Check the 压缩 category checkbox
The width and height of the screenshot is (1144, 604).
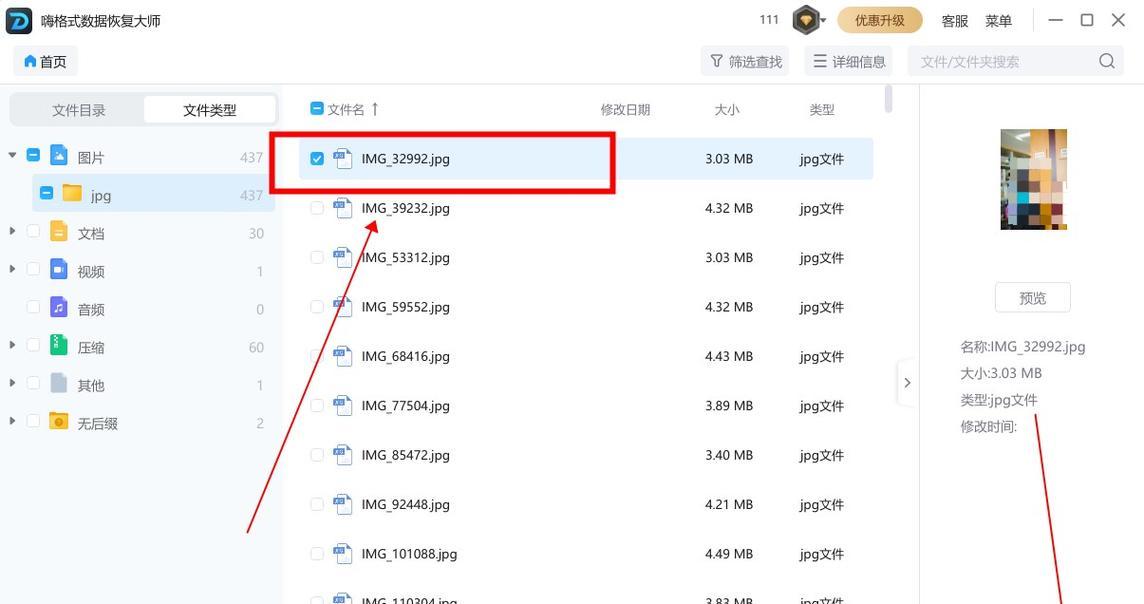click(34, 345)
